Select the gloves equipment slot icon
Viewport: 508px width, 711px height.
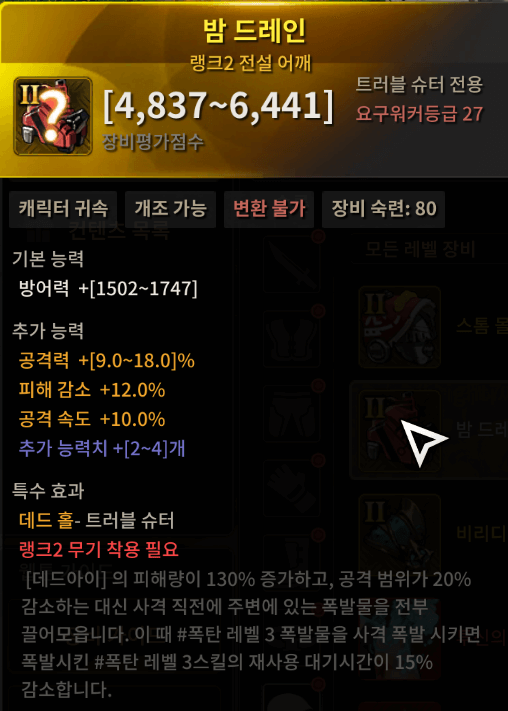tap(291, 488)
